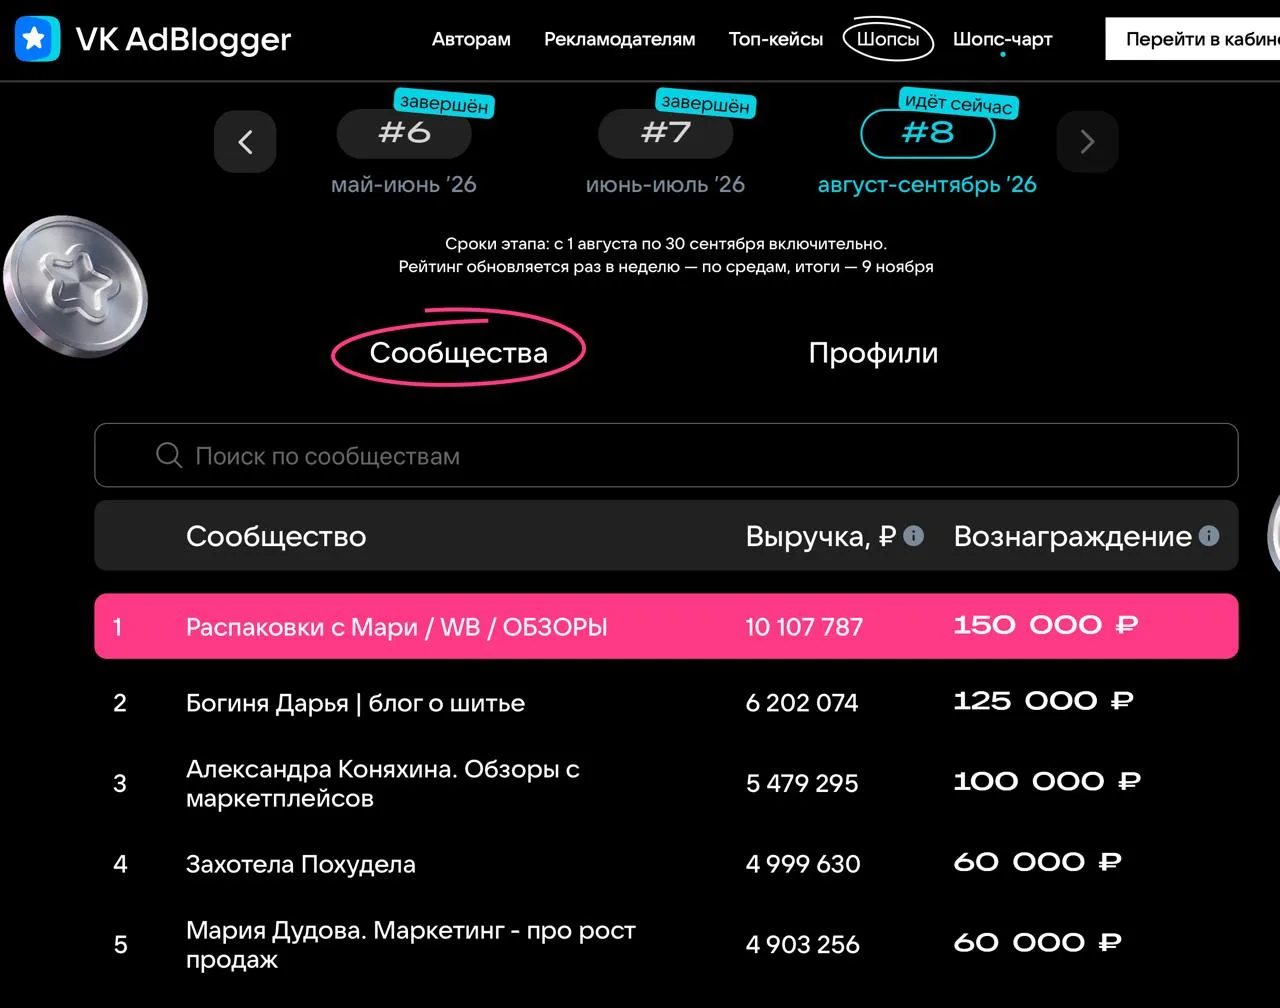Open Богиня Дарья | блог о шитье community
1280x1008 pixels.
(355, 703)
